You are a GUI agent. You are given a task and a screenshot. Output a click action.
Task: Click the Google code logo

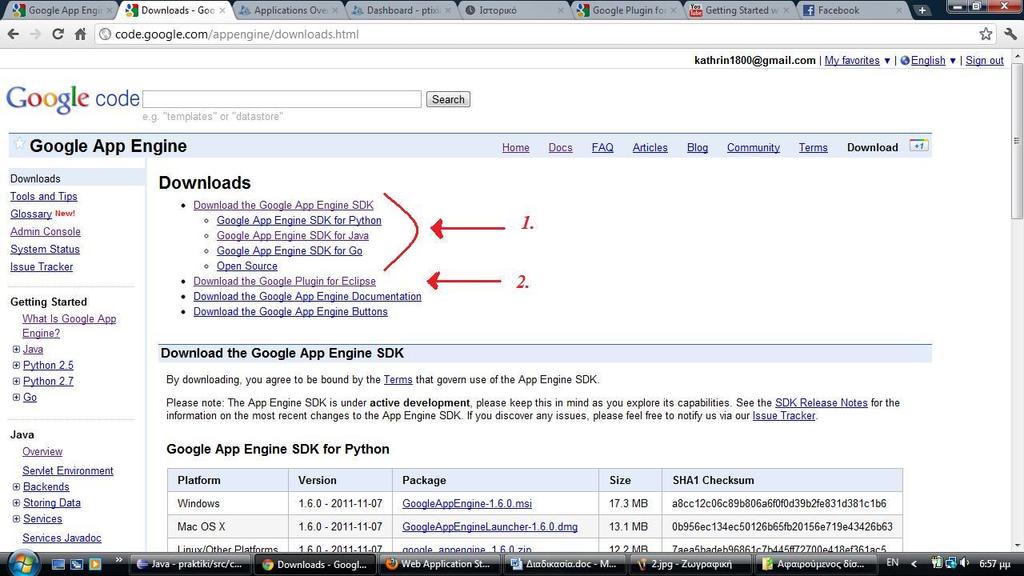[x=72, y=99]
